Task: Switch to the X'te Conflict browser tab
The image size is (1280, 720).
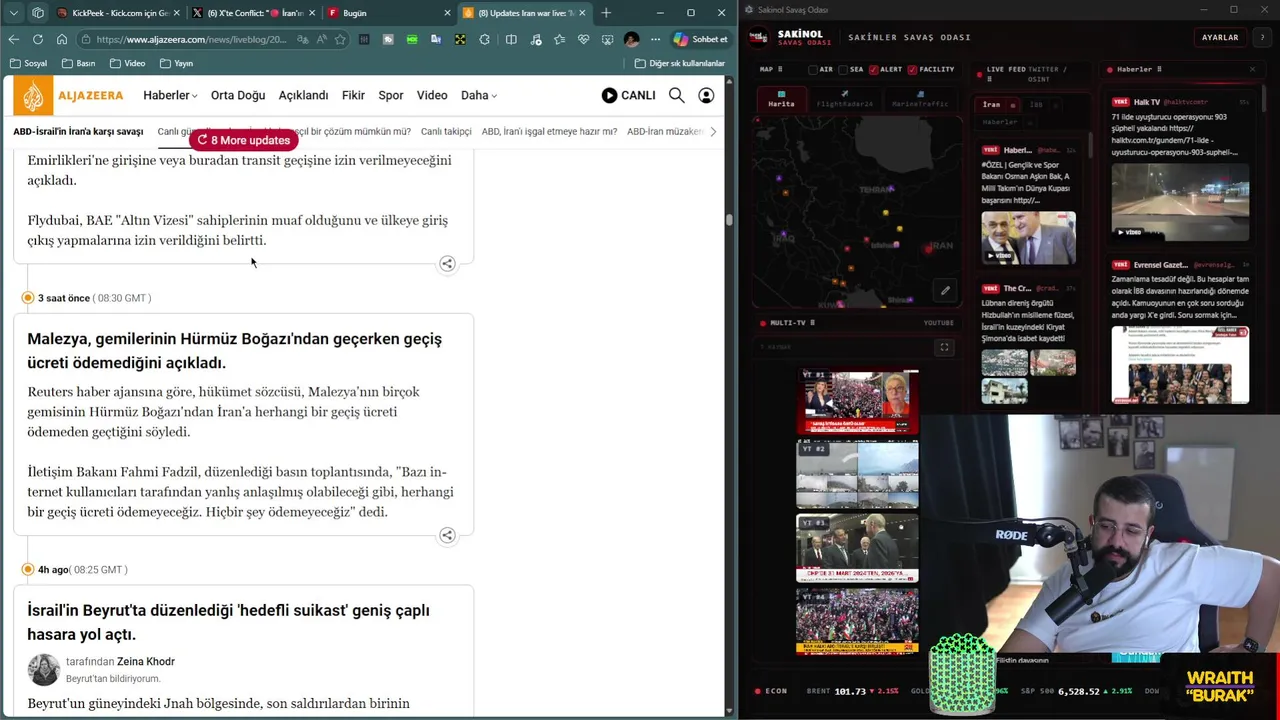Action: (x=254, y=13)
